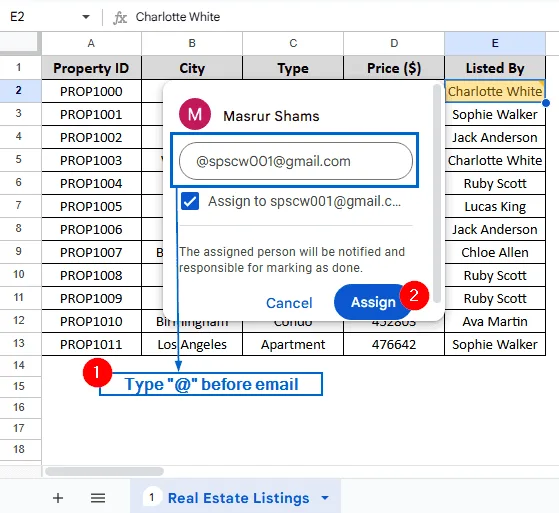The height and width of the screenshot is (513, 559).
Task: Click the Cancel link in the comment box
Action: 289,303
